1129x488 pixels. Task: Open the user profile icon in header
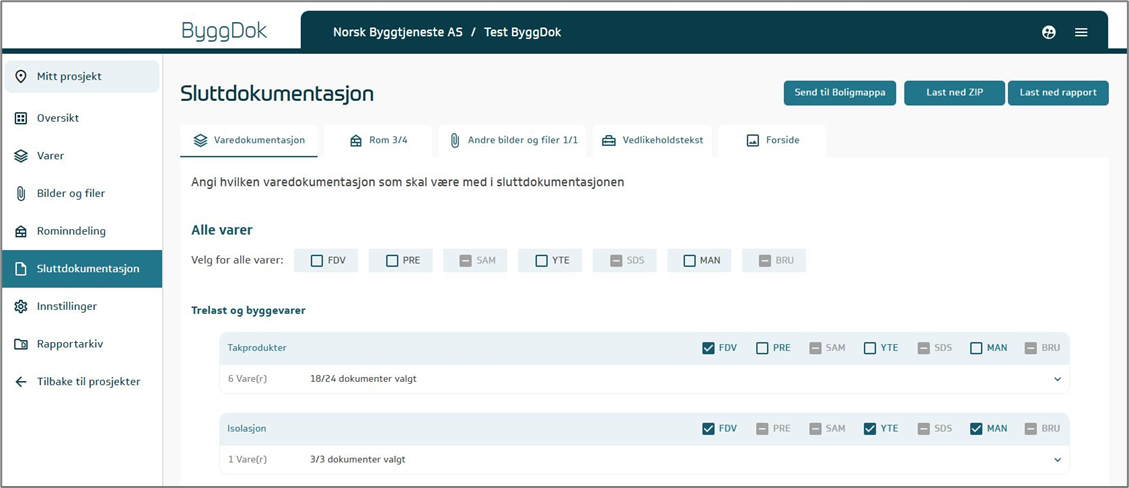coord(1048,32)
